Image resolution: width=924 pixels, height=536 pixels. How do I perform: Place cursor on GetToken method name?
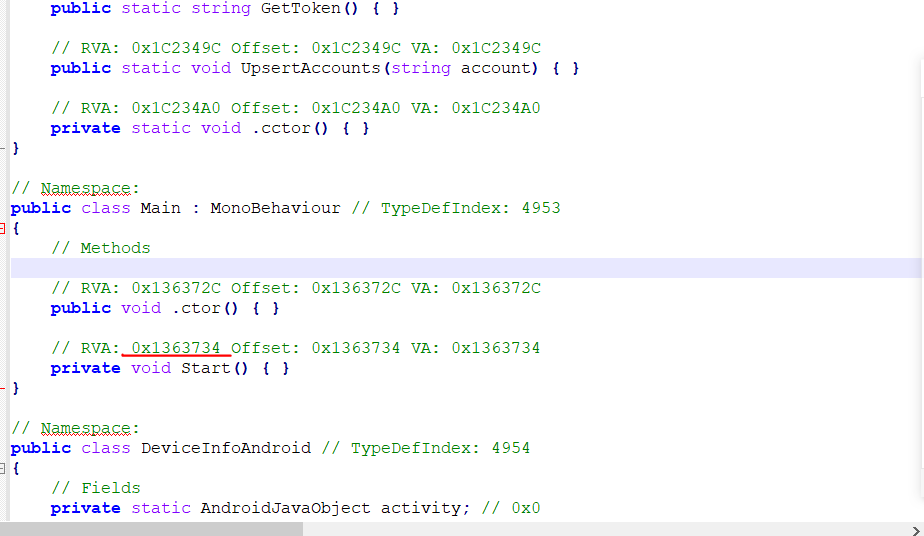point(295,8)
